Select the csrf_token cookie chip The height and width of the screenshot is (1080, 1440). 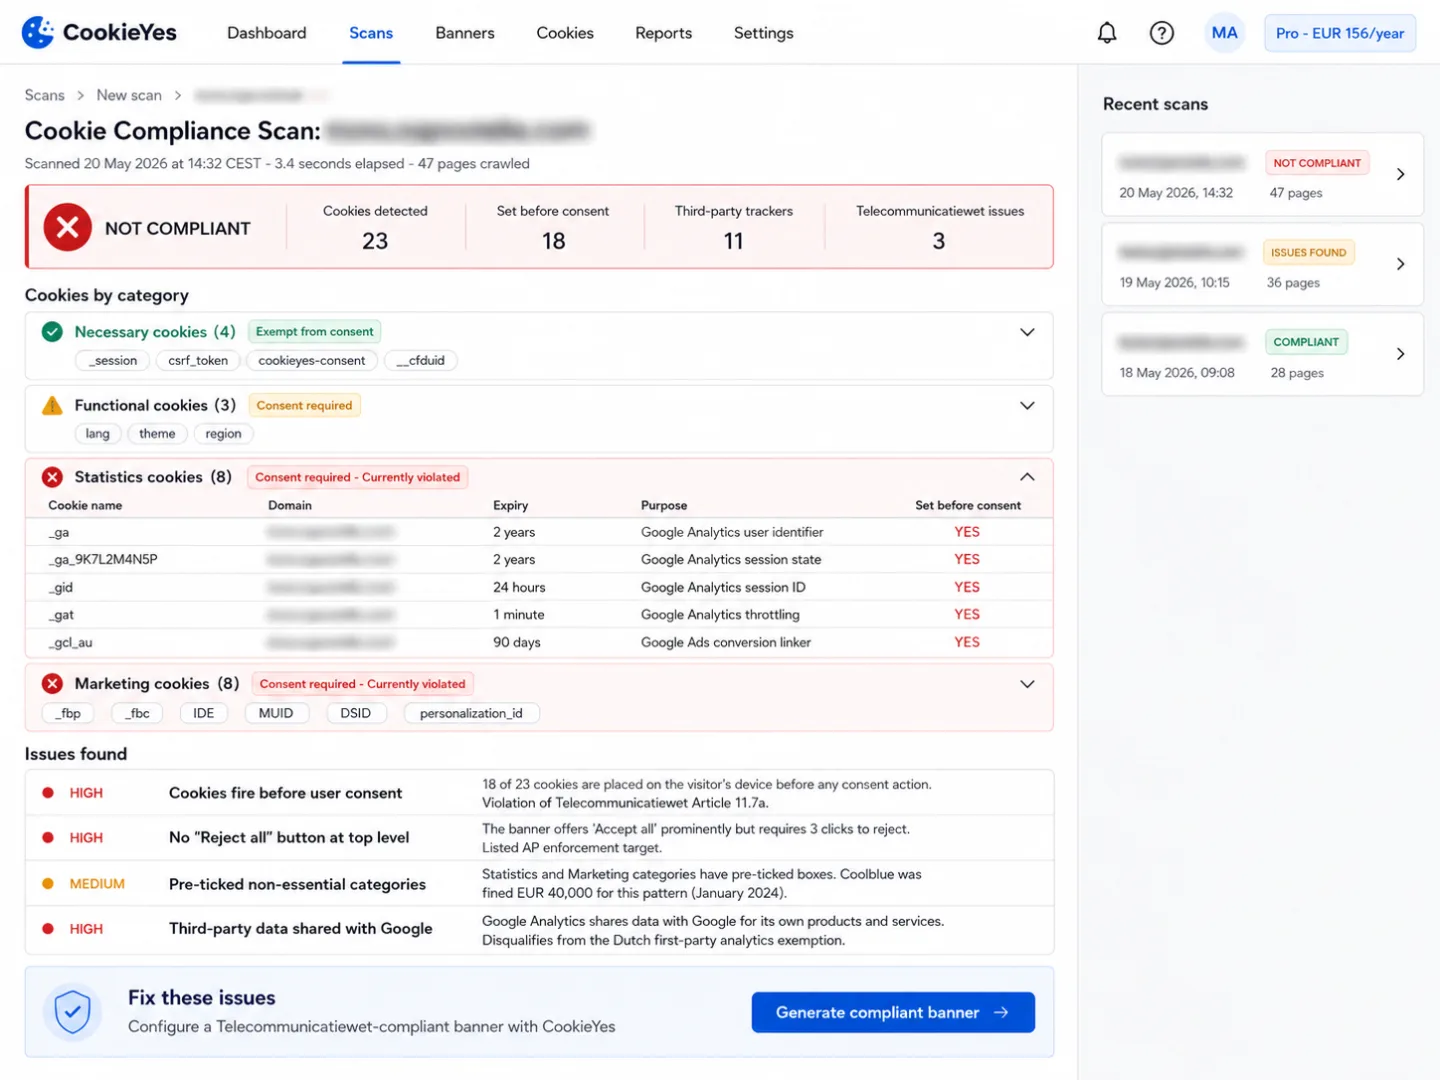click(198, 360)
